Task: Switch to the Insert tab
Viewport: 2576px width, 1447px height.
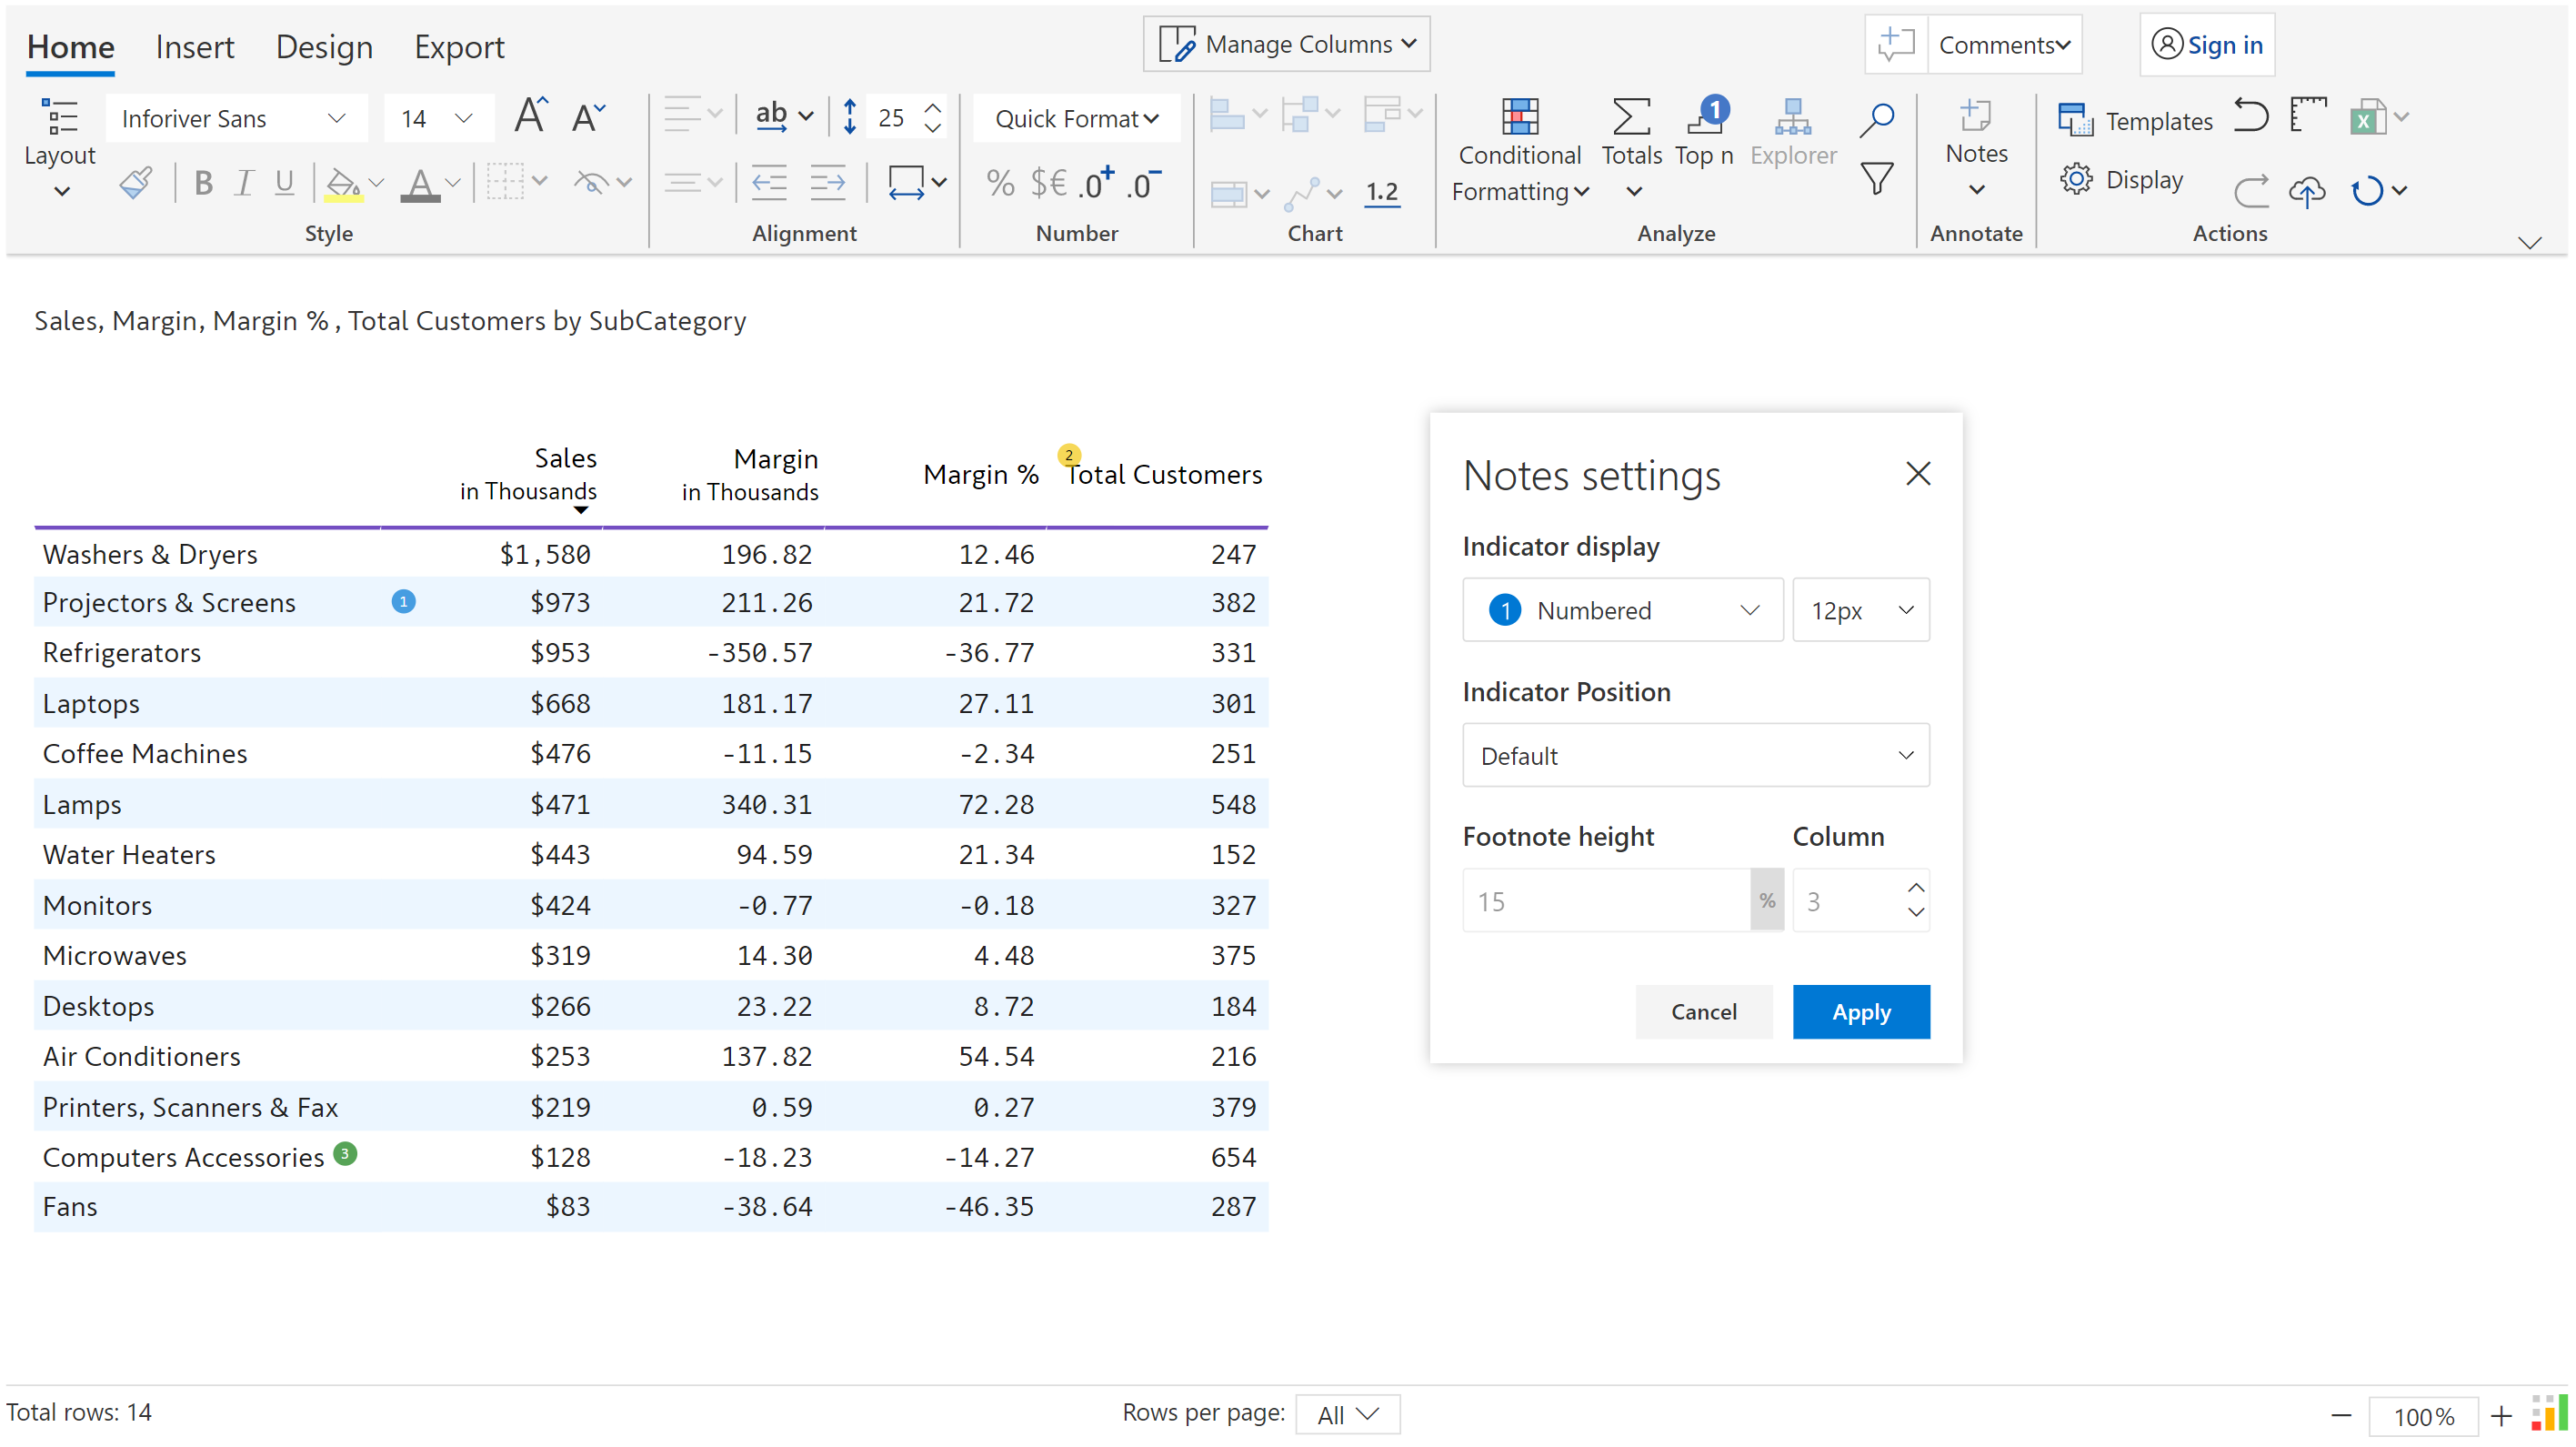Action: coord(194,47)
